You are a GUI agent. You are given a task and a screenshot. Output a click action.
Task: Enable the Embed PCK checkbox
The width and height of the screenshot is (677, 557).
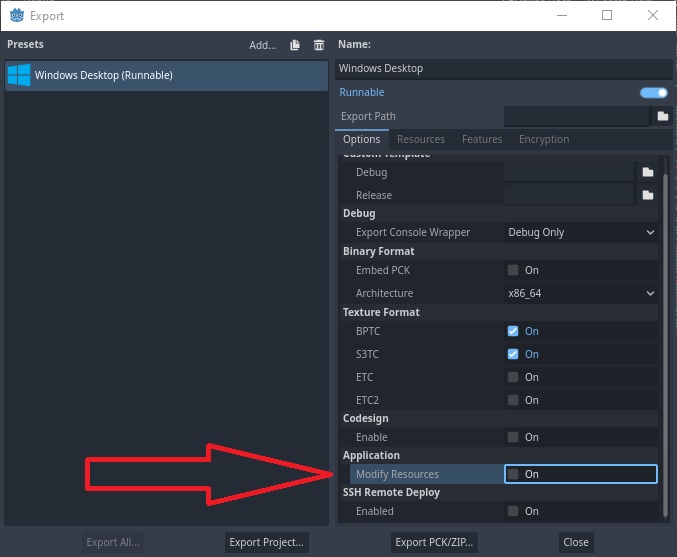(512, 270)
